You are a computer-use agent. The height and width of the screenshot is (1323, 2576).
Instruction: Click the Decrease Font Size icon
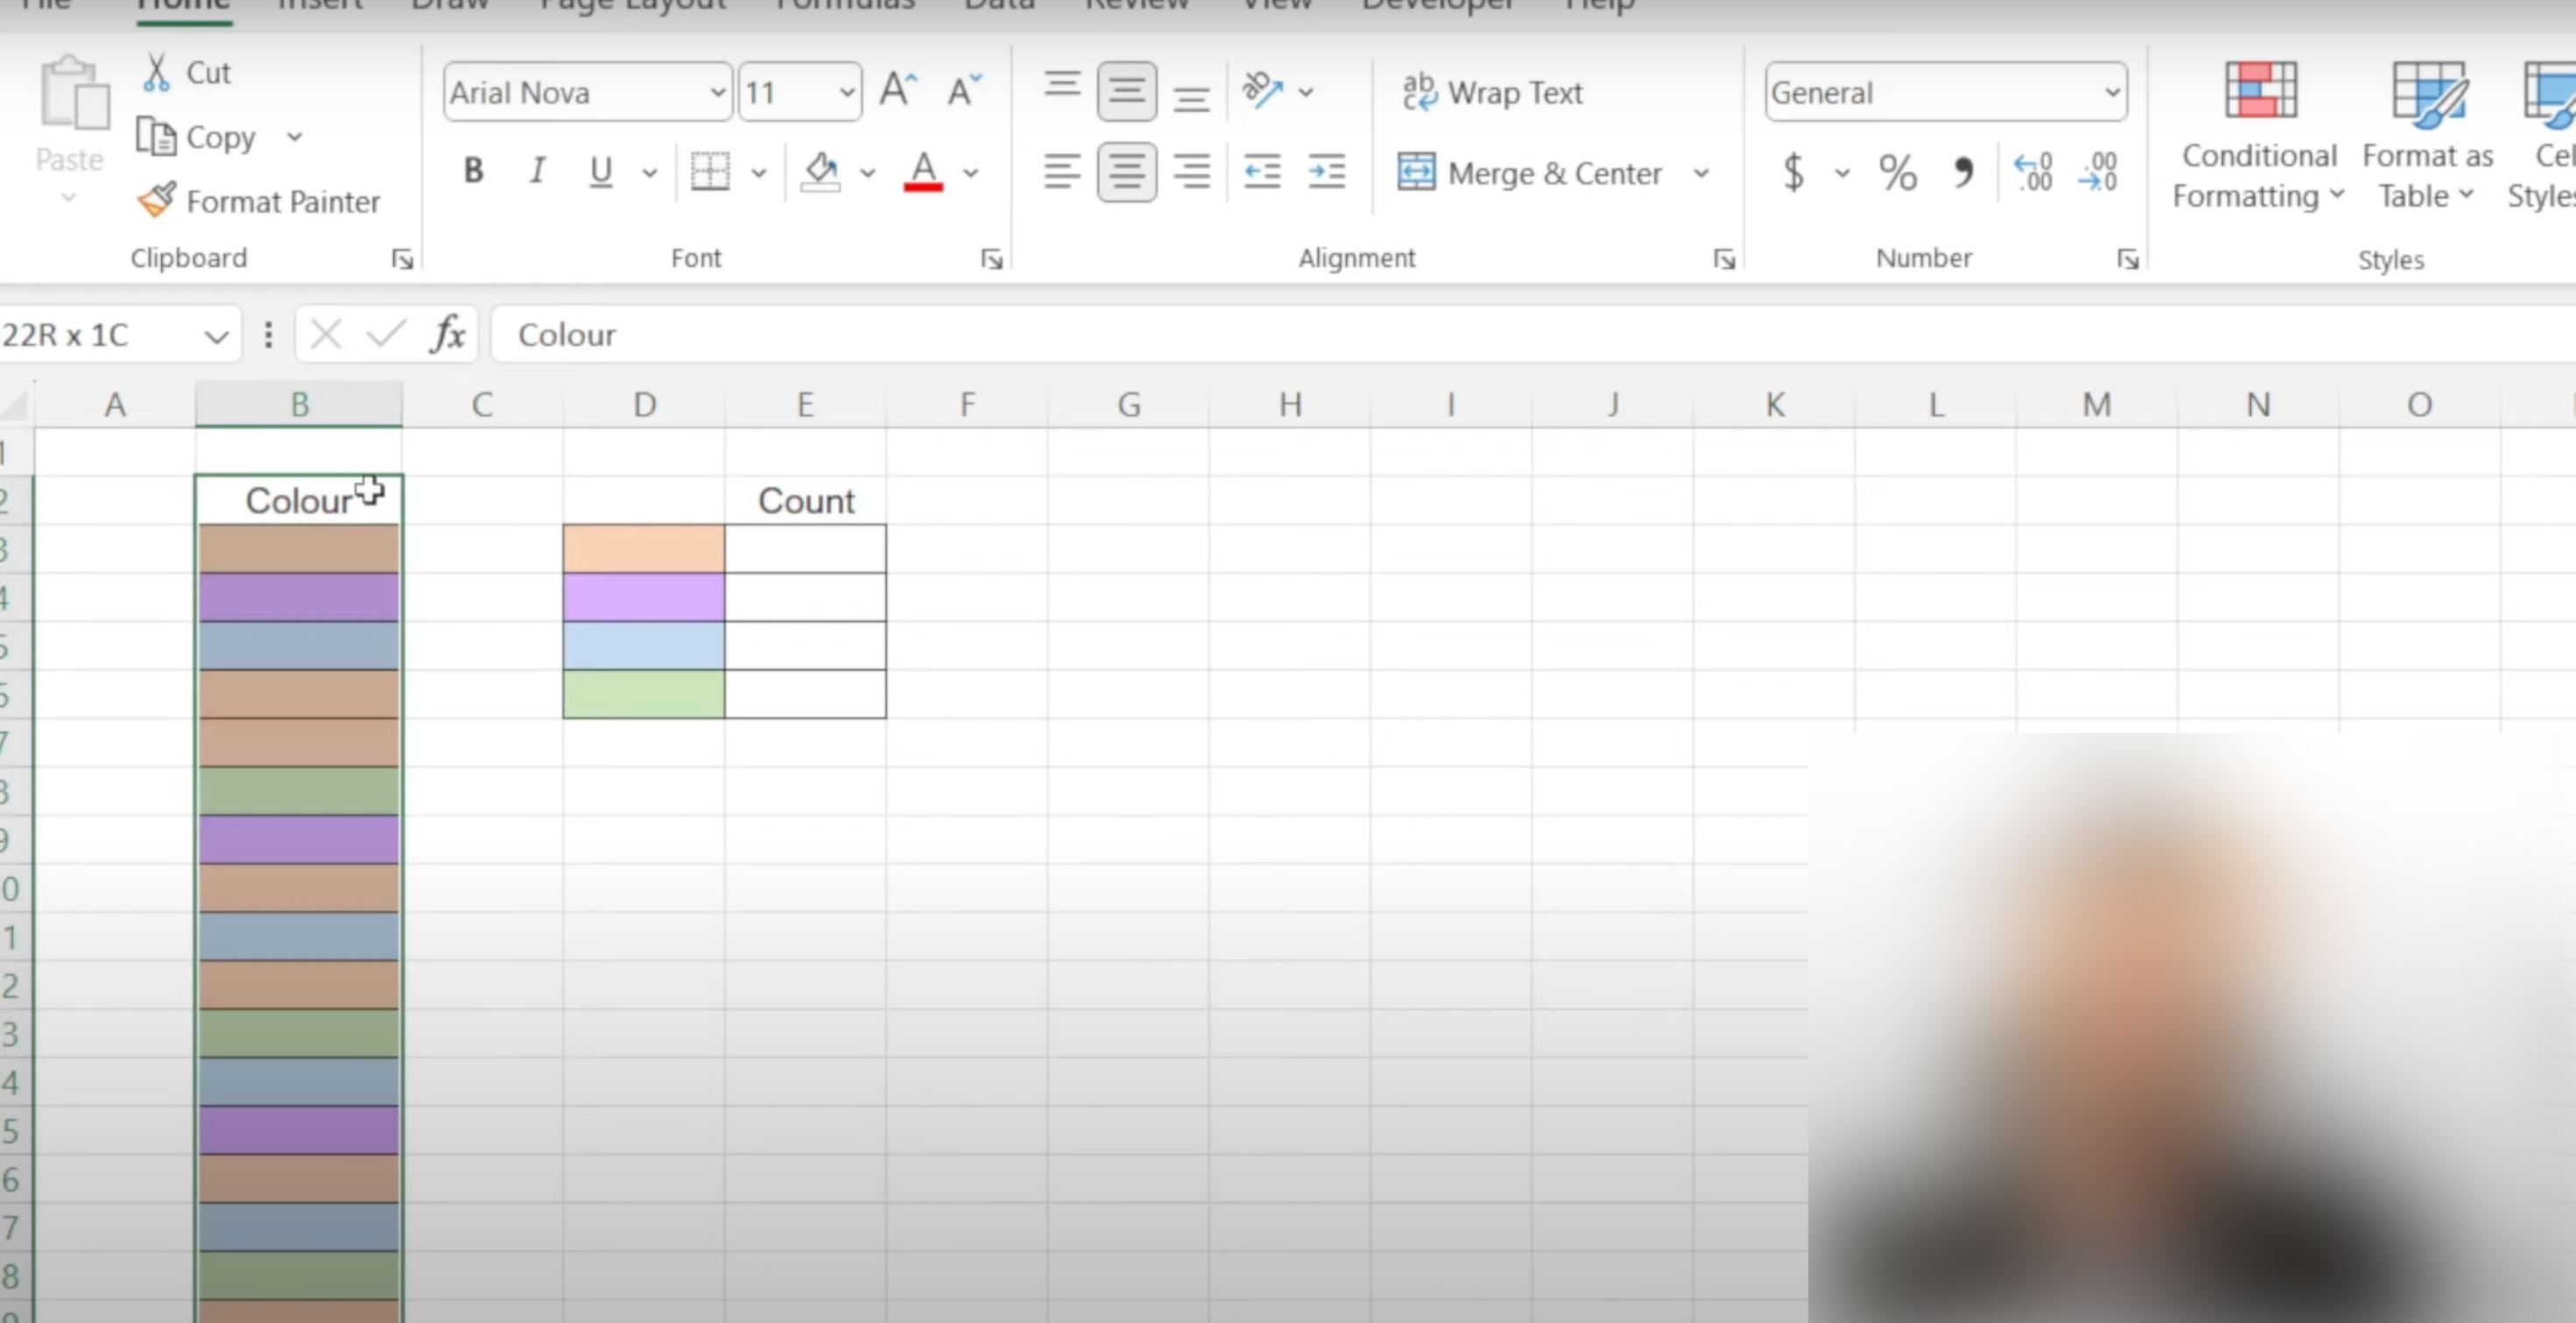pyautogui.click(x=963, y=91)
